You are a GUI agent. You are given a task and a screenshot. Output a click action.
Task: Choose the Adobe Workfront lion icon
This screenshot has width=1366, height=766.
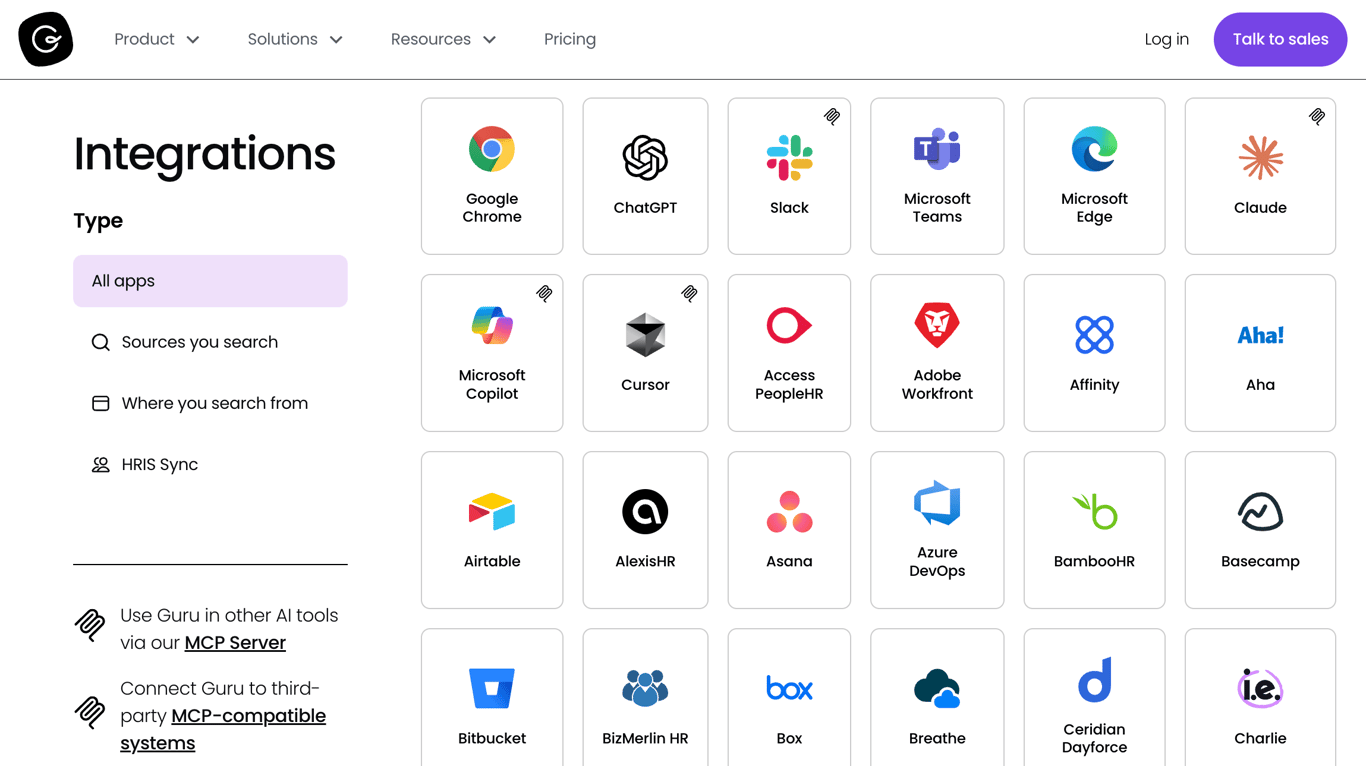click(937, 326)
